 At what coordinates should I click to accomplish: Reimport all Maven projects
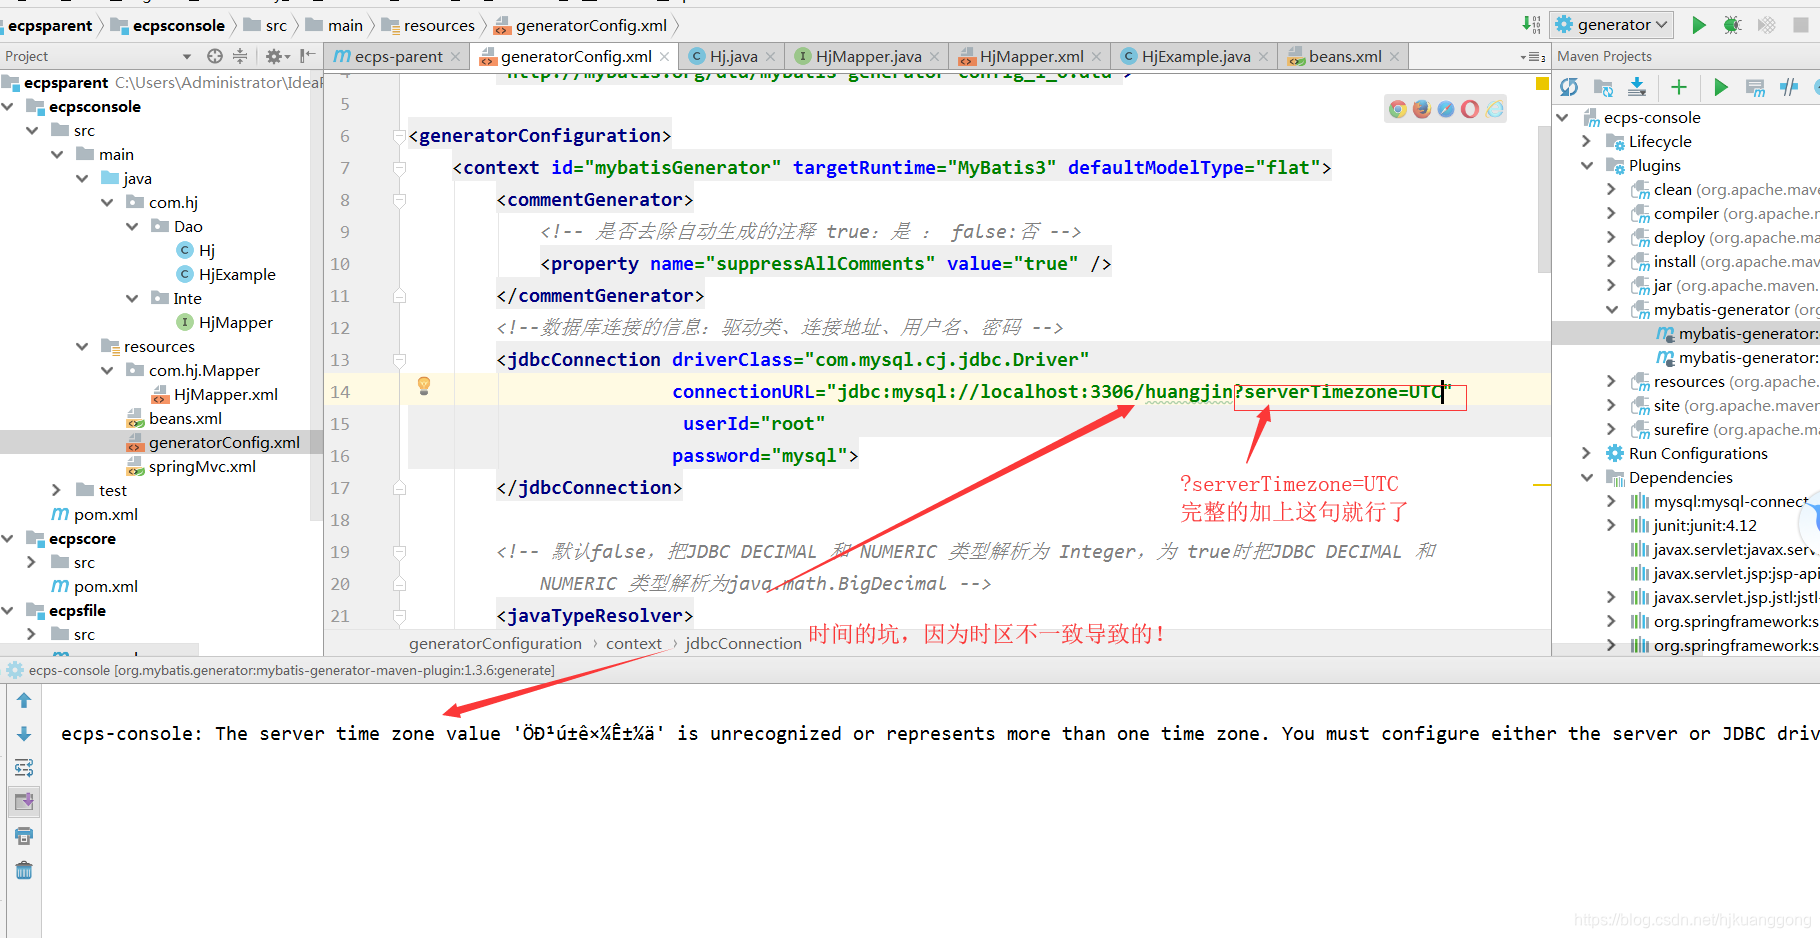click(1569, 88)
